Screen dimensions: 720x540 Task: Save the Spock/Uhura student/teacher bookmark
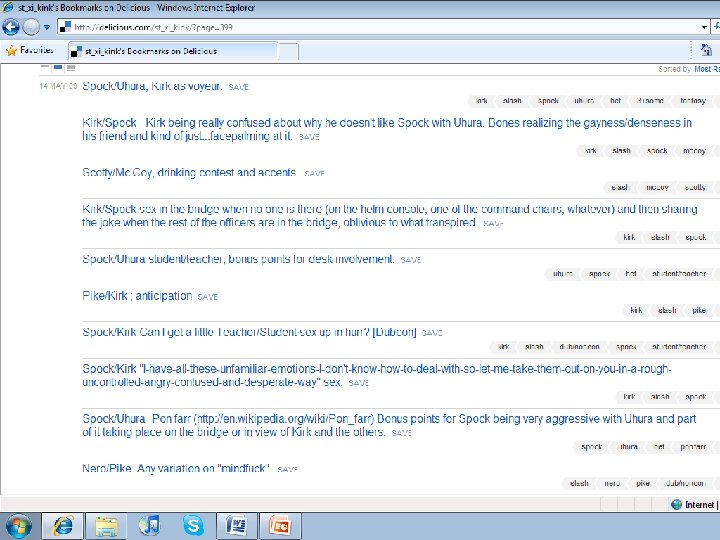point(411,260)
